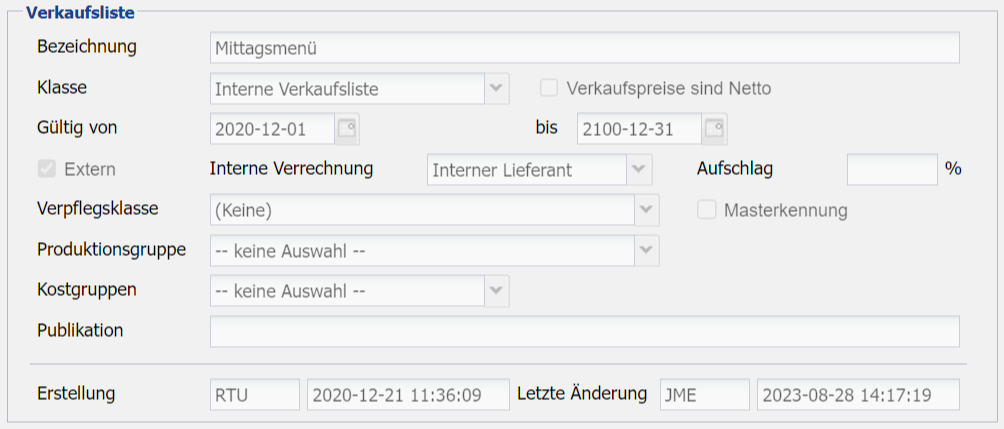The width and height of the screenshot is (1004, 429).
Task: Focus the Aufschlag percentage field
Action: point(891,169)
